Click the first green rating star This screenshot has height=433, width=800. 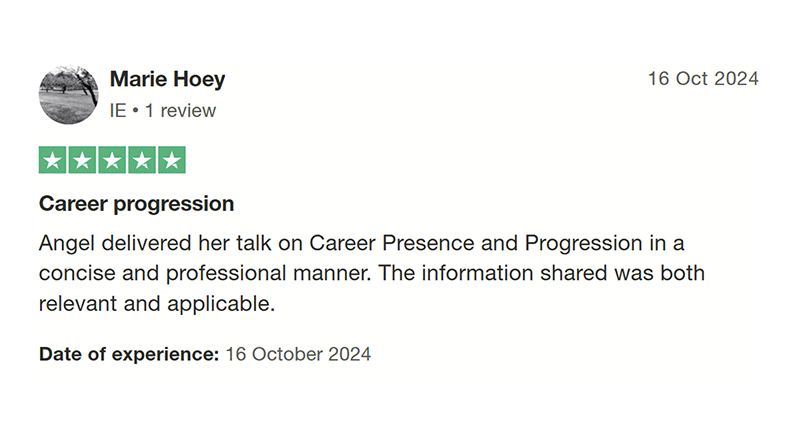(53, 160)
